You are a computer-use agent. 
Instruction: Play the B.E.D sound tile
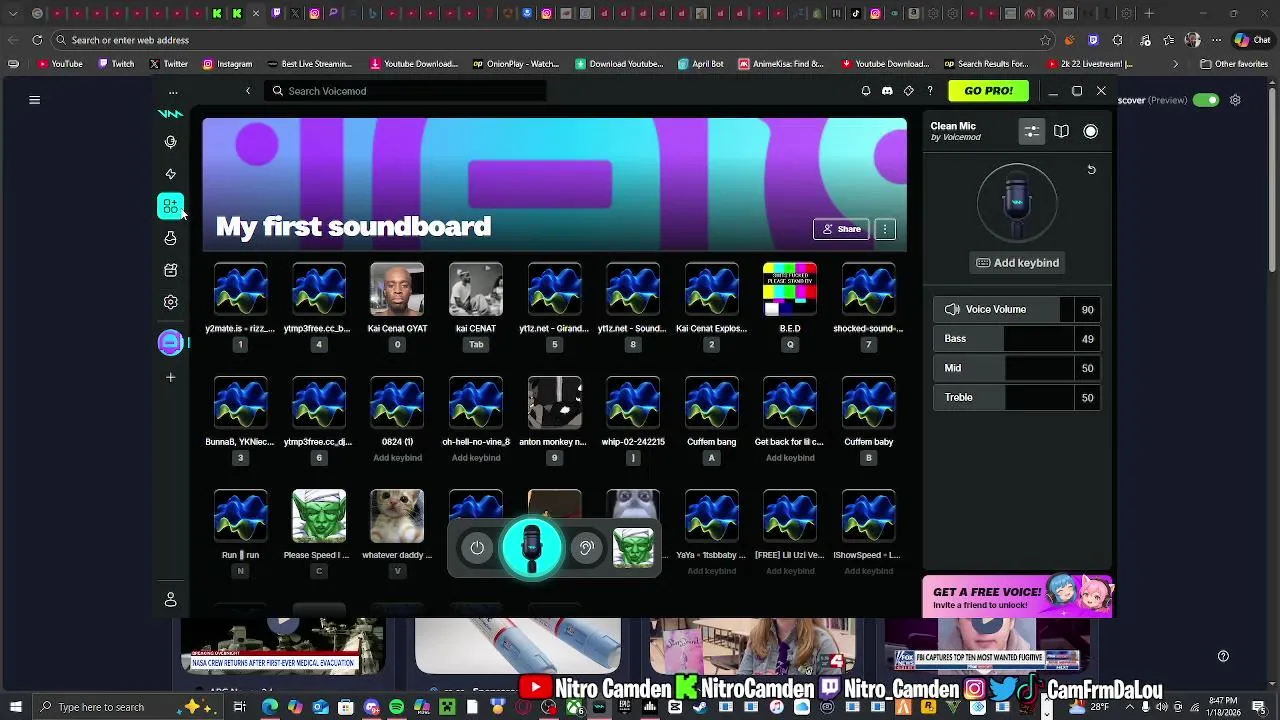pyautogui.click(x=790, y=289)
